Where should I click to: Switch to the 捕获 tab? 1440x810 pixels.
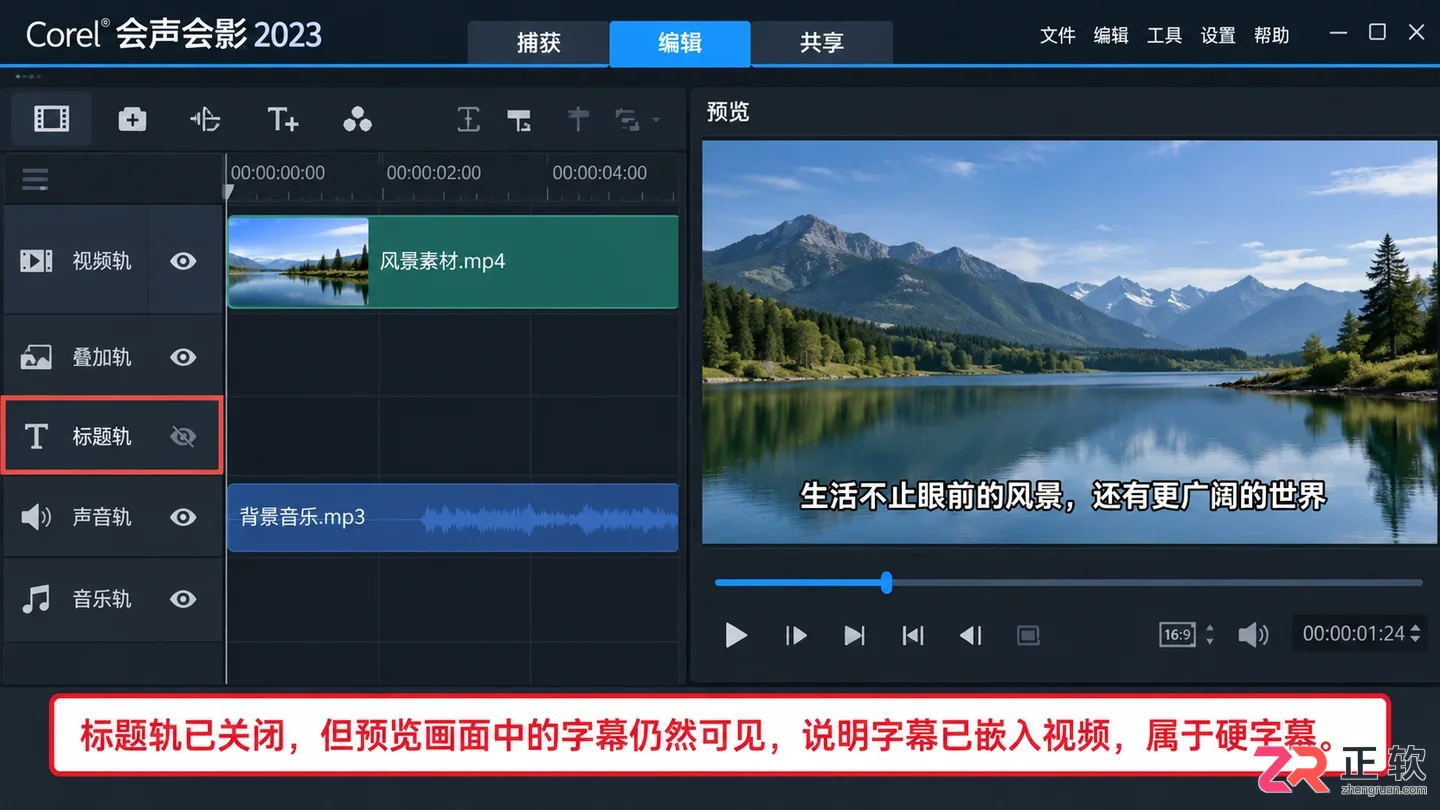pyautogui.click(x=539, y=43)
